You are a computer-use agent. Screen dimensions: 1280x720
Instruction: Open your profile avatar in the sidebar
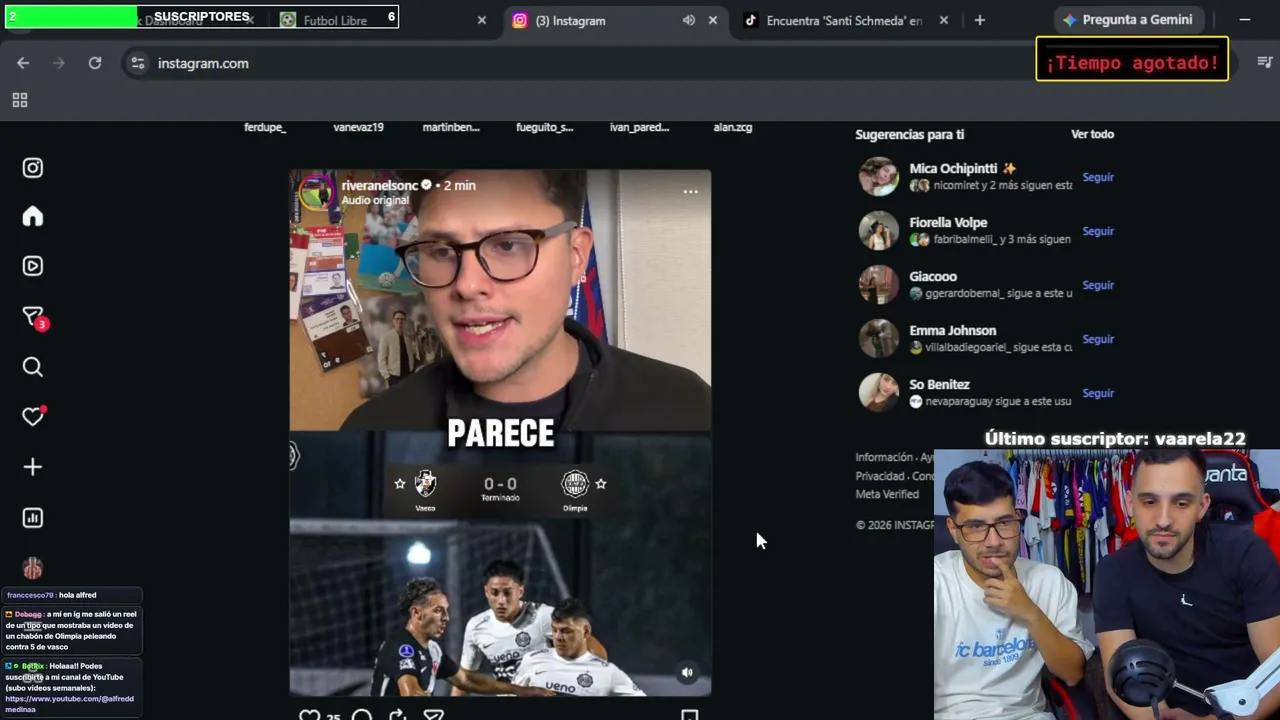pyautogui.click(x=33, y=568)
